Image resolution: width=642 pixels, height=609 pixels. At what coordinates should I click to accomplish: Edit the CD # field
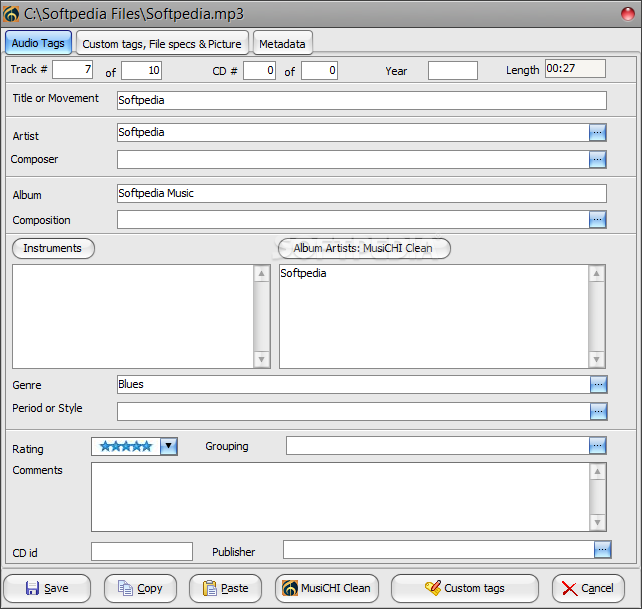259,70
